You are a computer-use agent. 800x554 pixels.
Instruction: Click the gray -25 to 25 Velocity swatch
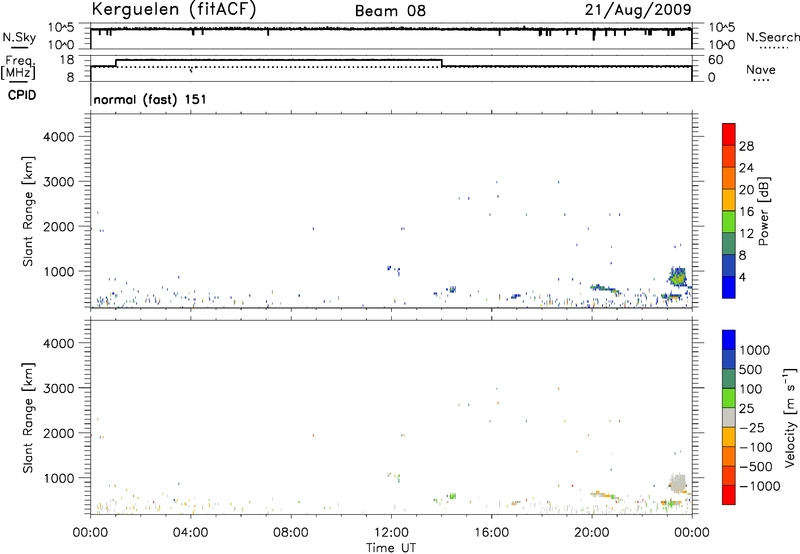(x=729, y=417)
